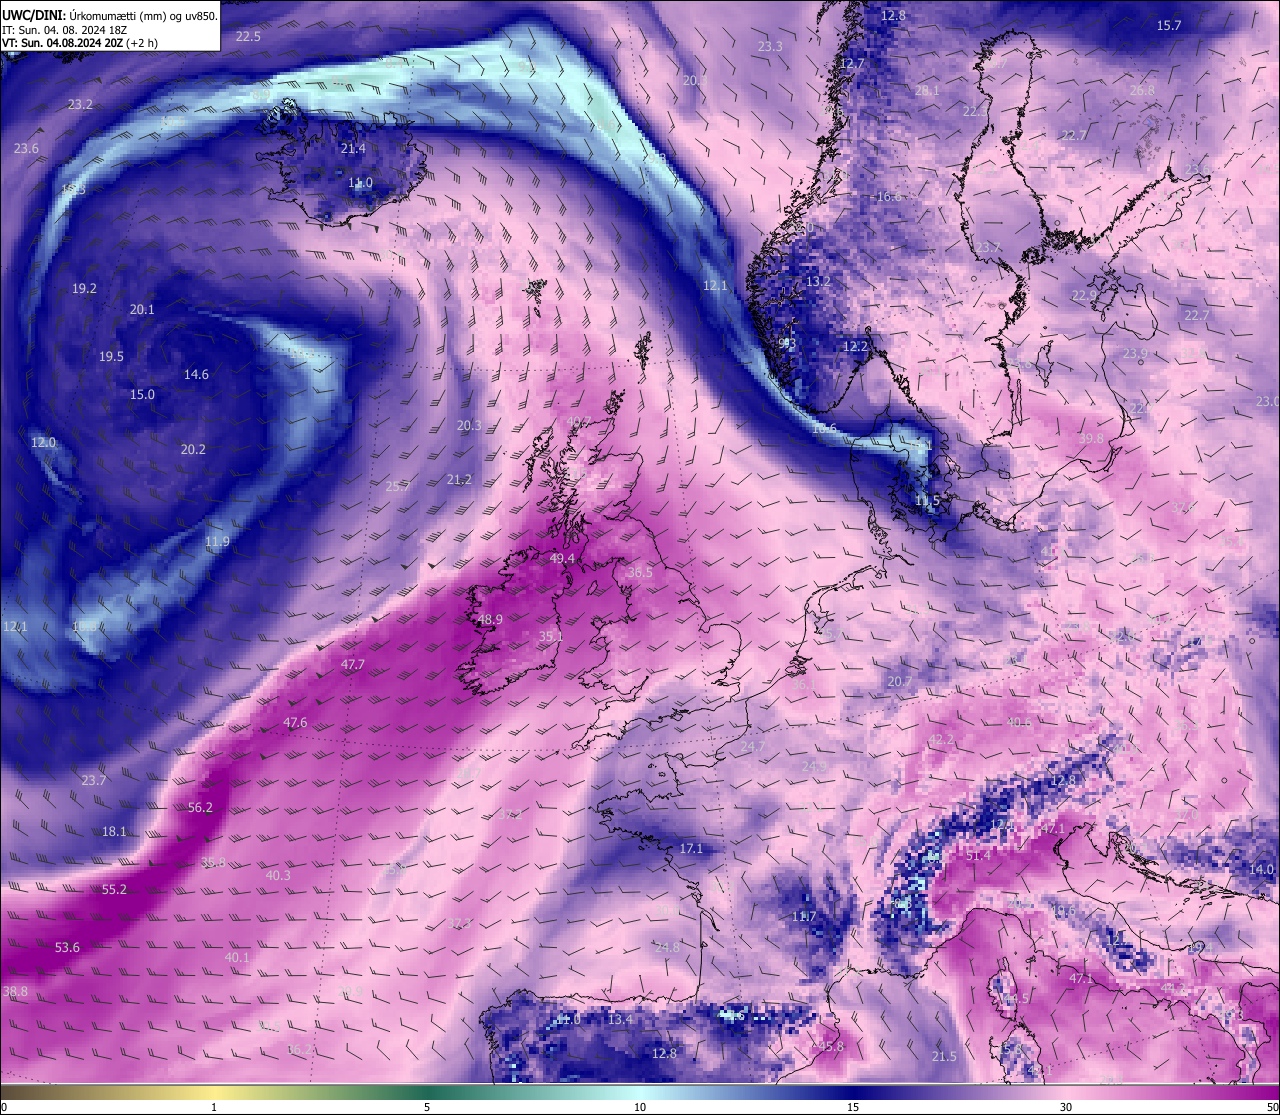Click the 21.4 value over Iceland
The height and width of the screenshot is (1115, 1280).
(353, 148)
